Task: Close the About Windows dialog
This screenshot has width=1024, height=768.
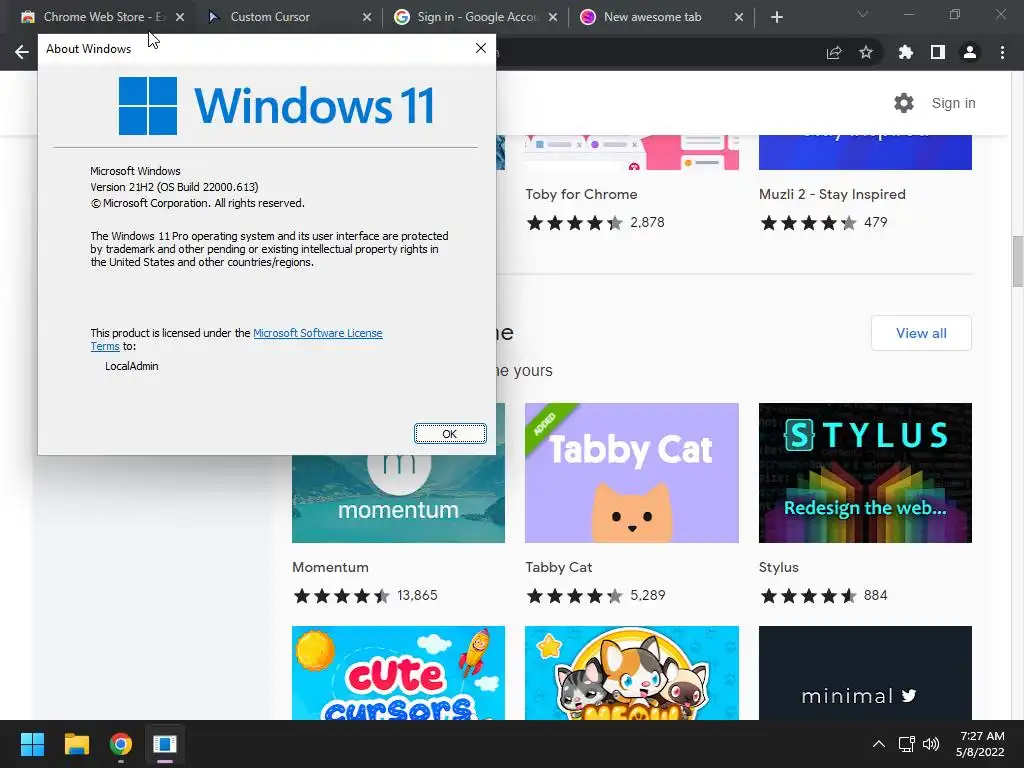Action: (x=481, y=48)
